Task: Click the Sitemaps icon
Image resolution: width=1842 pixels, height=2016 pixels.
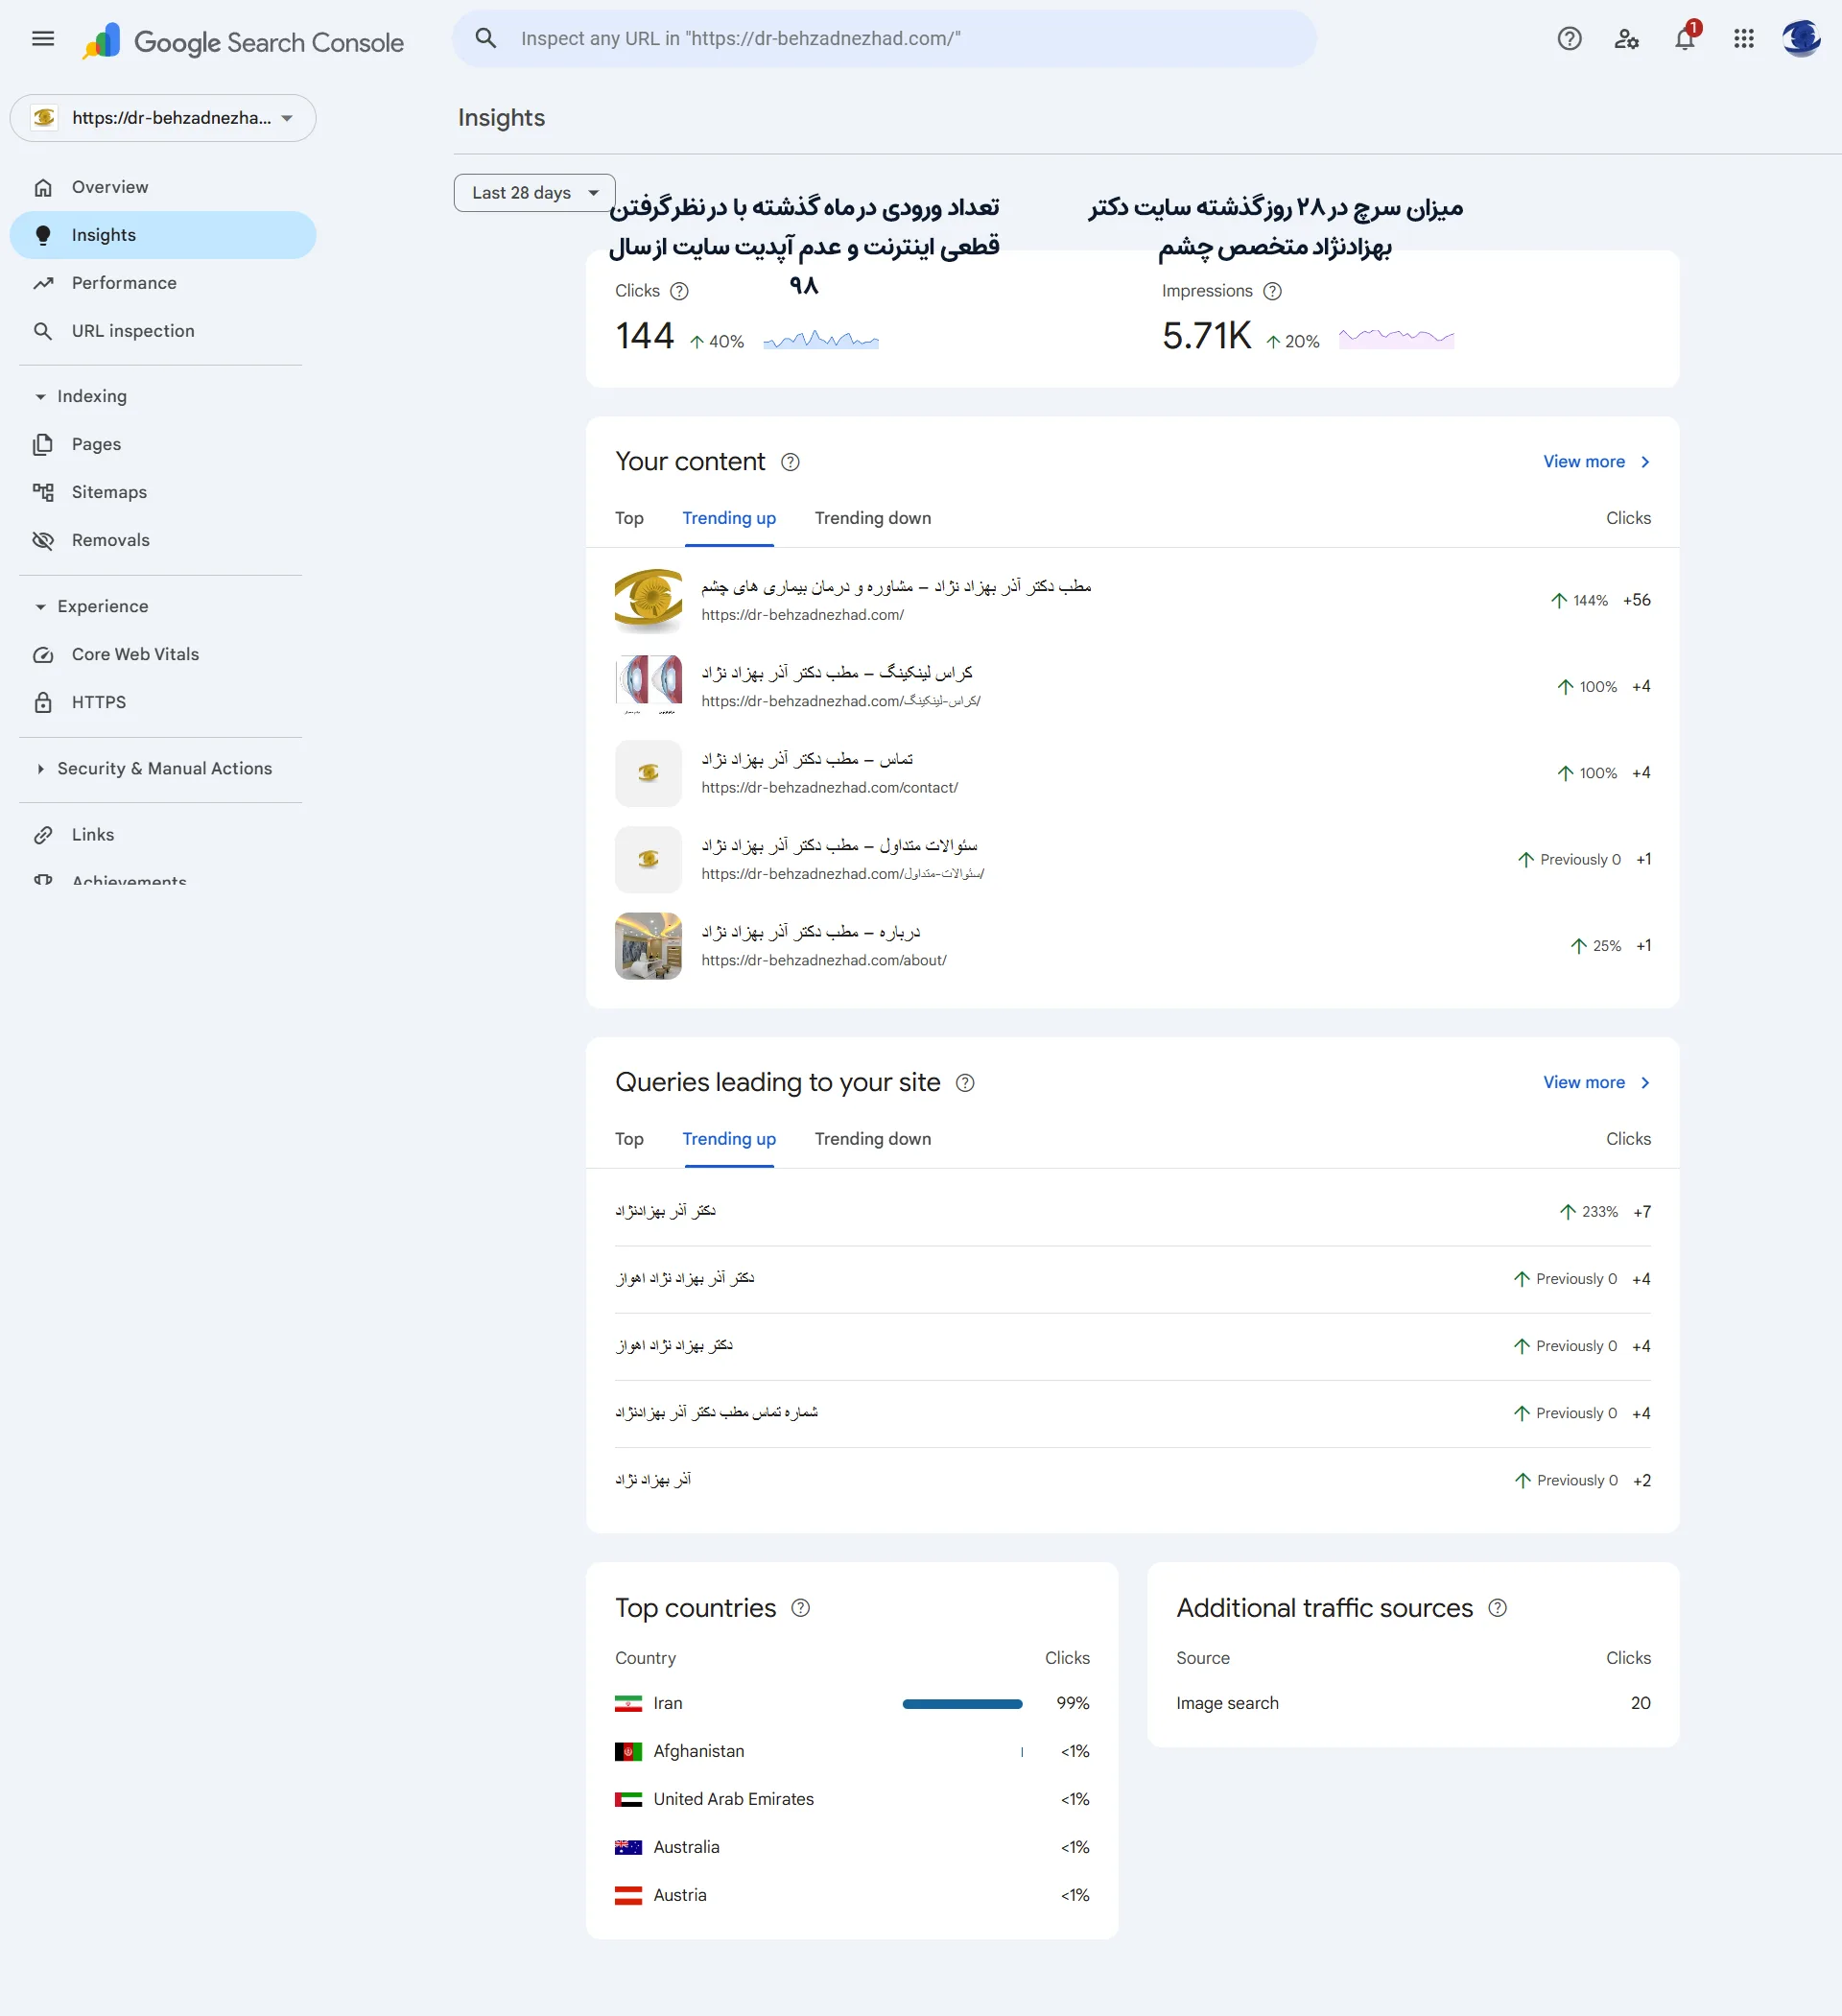Action: point(43,493)
